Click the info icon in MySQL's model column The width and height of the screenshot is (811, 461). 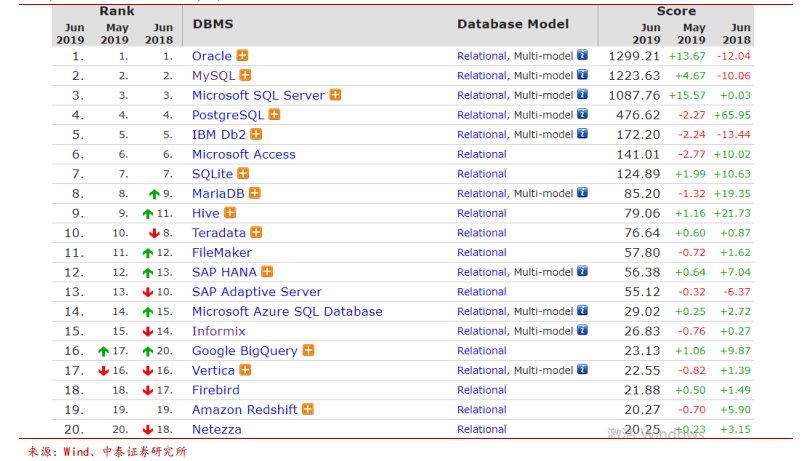(x=582, y=75)
